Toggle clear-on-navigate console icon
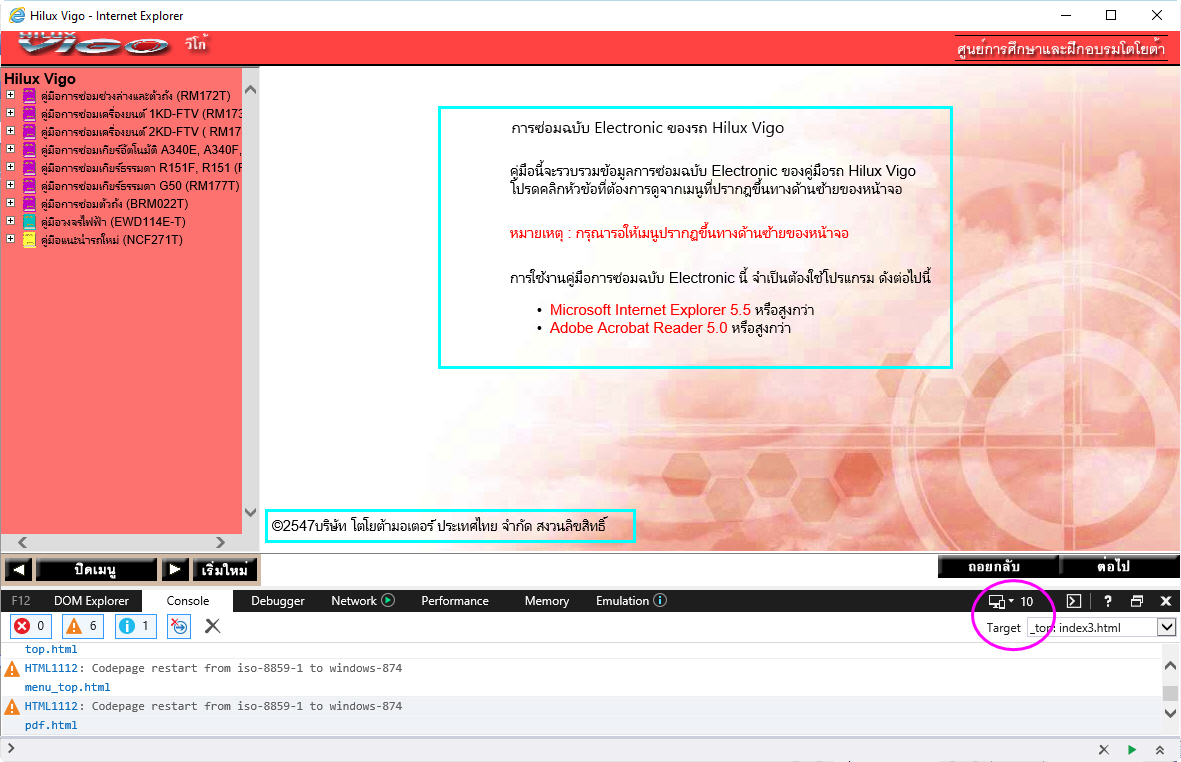 pyautogui.click(x=179, y=626)
